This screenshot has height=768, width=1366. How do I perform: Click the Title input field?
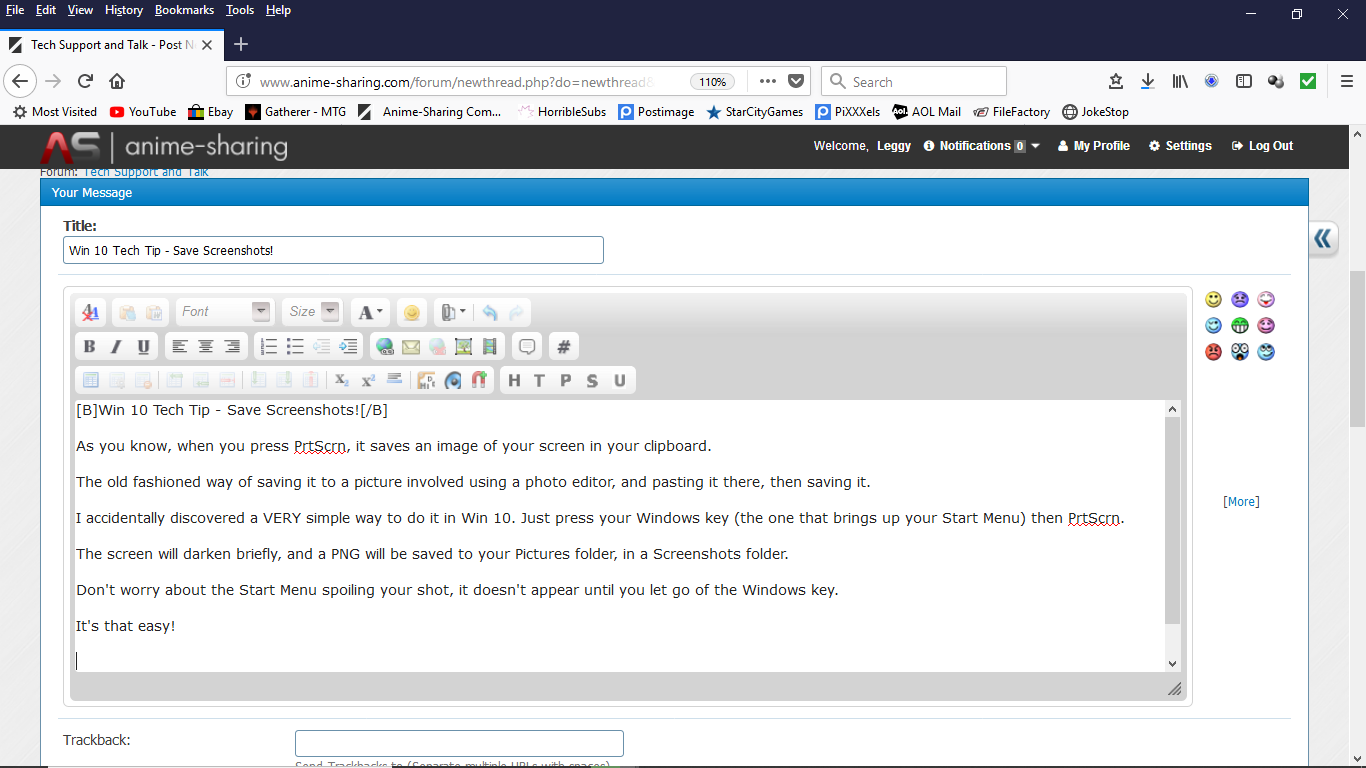pyautogui.click(x=333, y=250)
